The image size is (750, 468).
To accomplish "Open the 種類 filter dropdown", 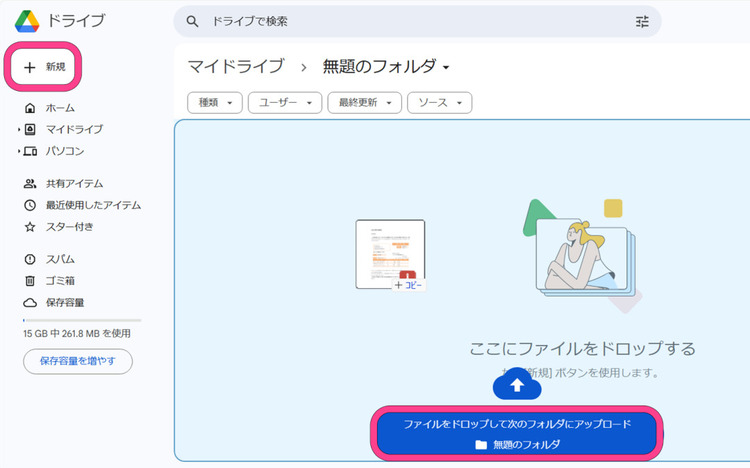I will pos(215,102).
